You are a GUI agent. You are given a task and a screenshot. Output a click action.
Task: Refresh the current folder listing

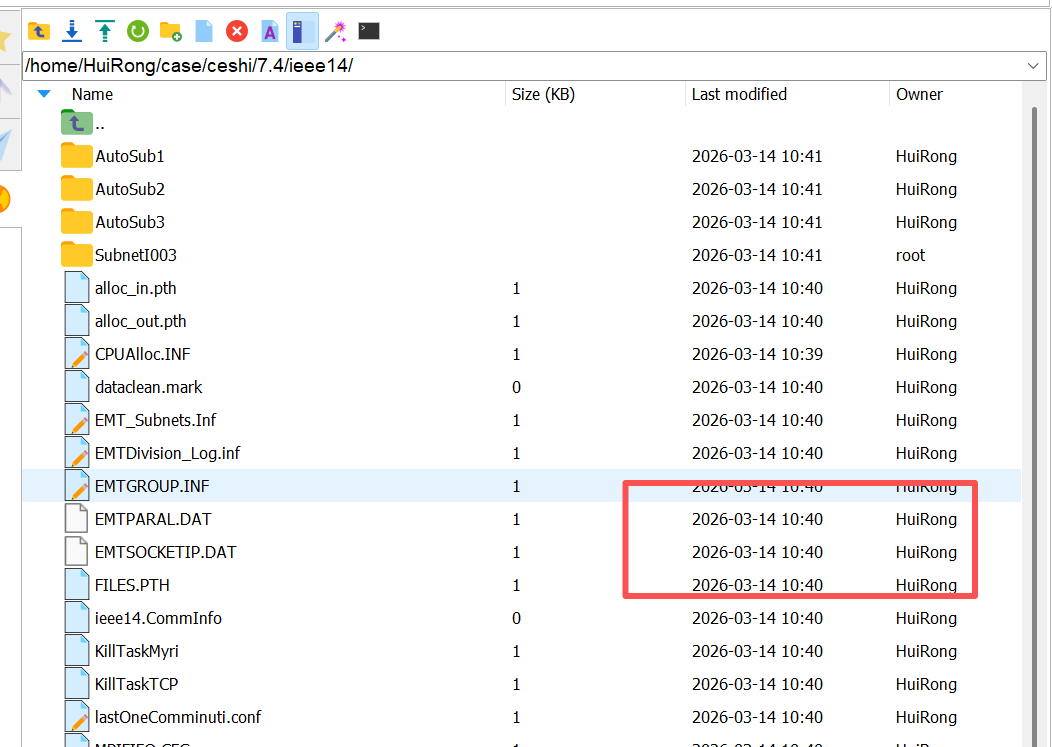pyautogui.click(x=138, y=31)
